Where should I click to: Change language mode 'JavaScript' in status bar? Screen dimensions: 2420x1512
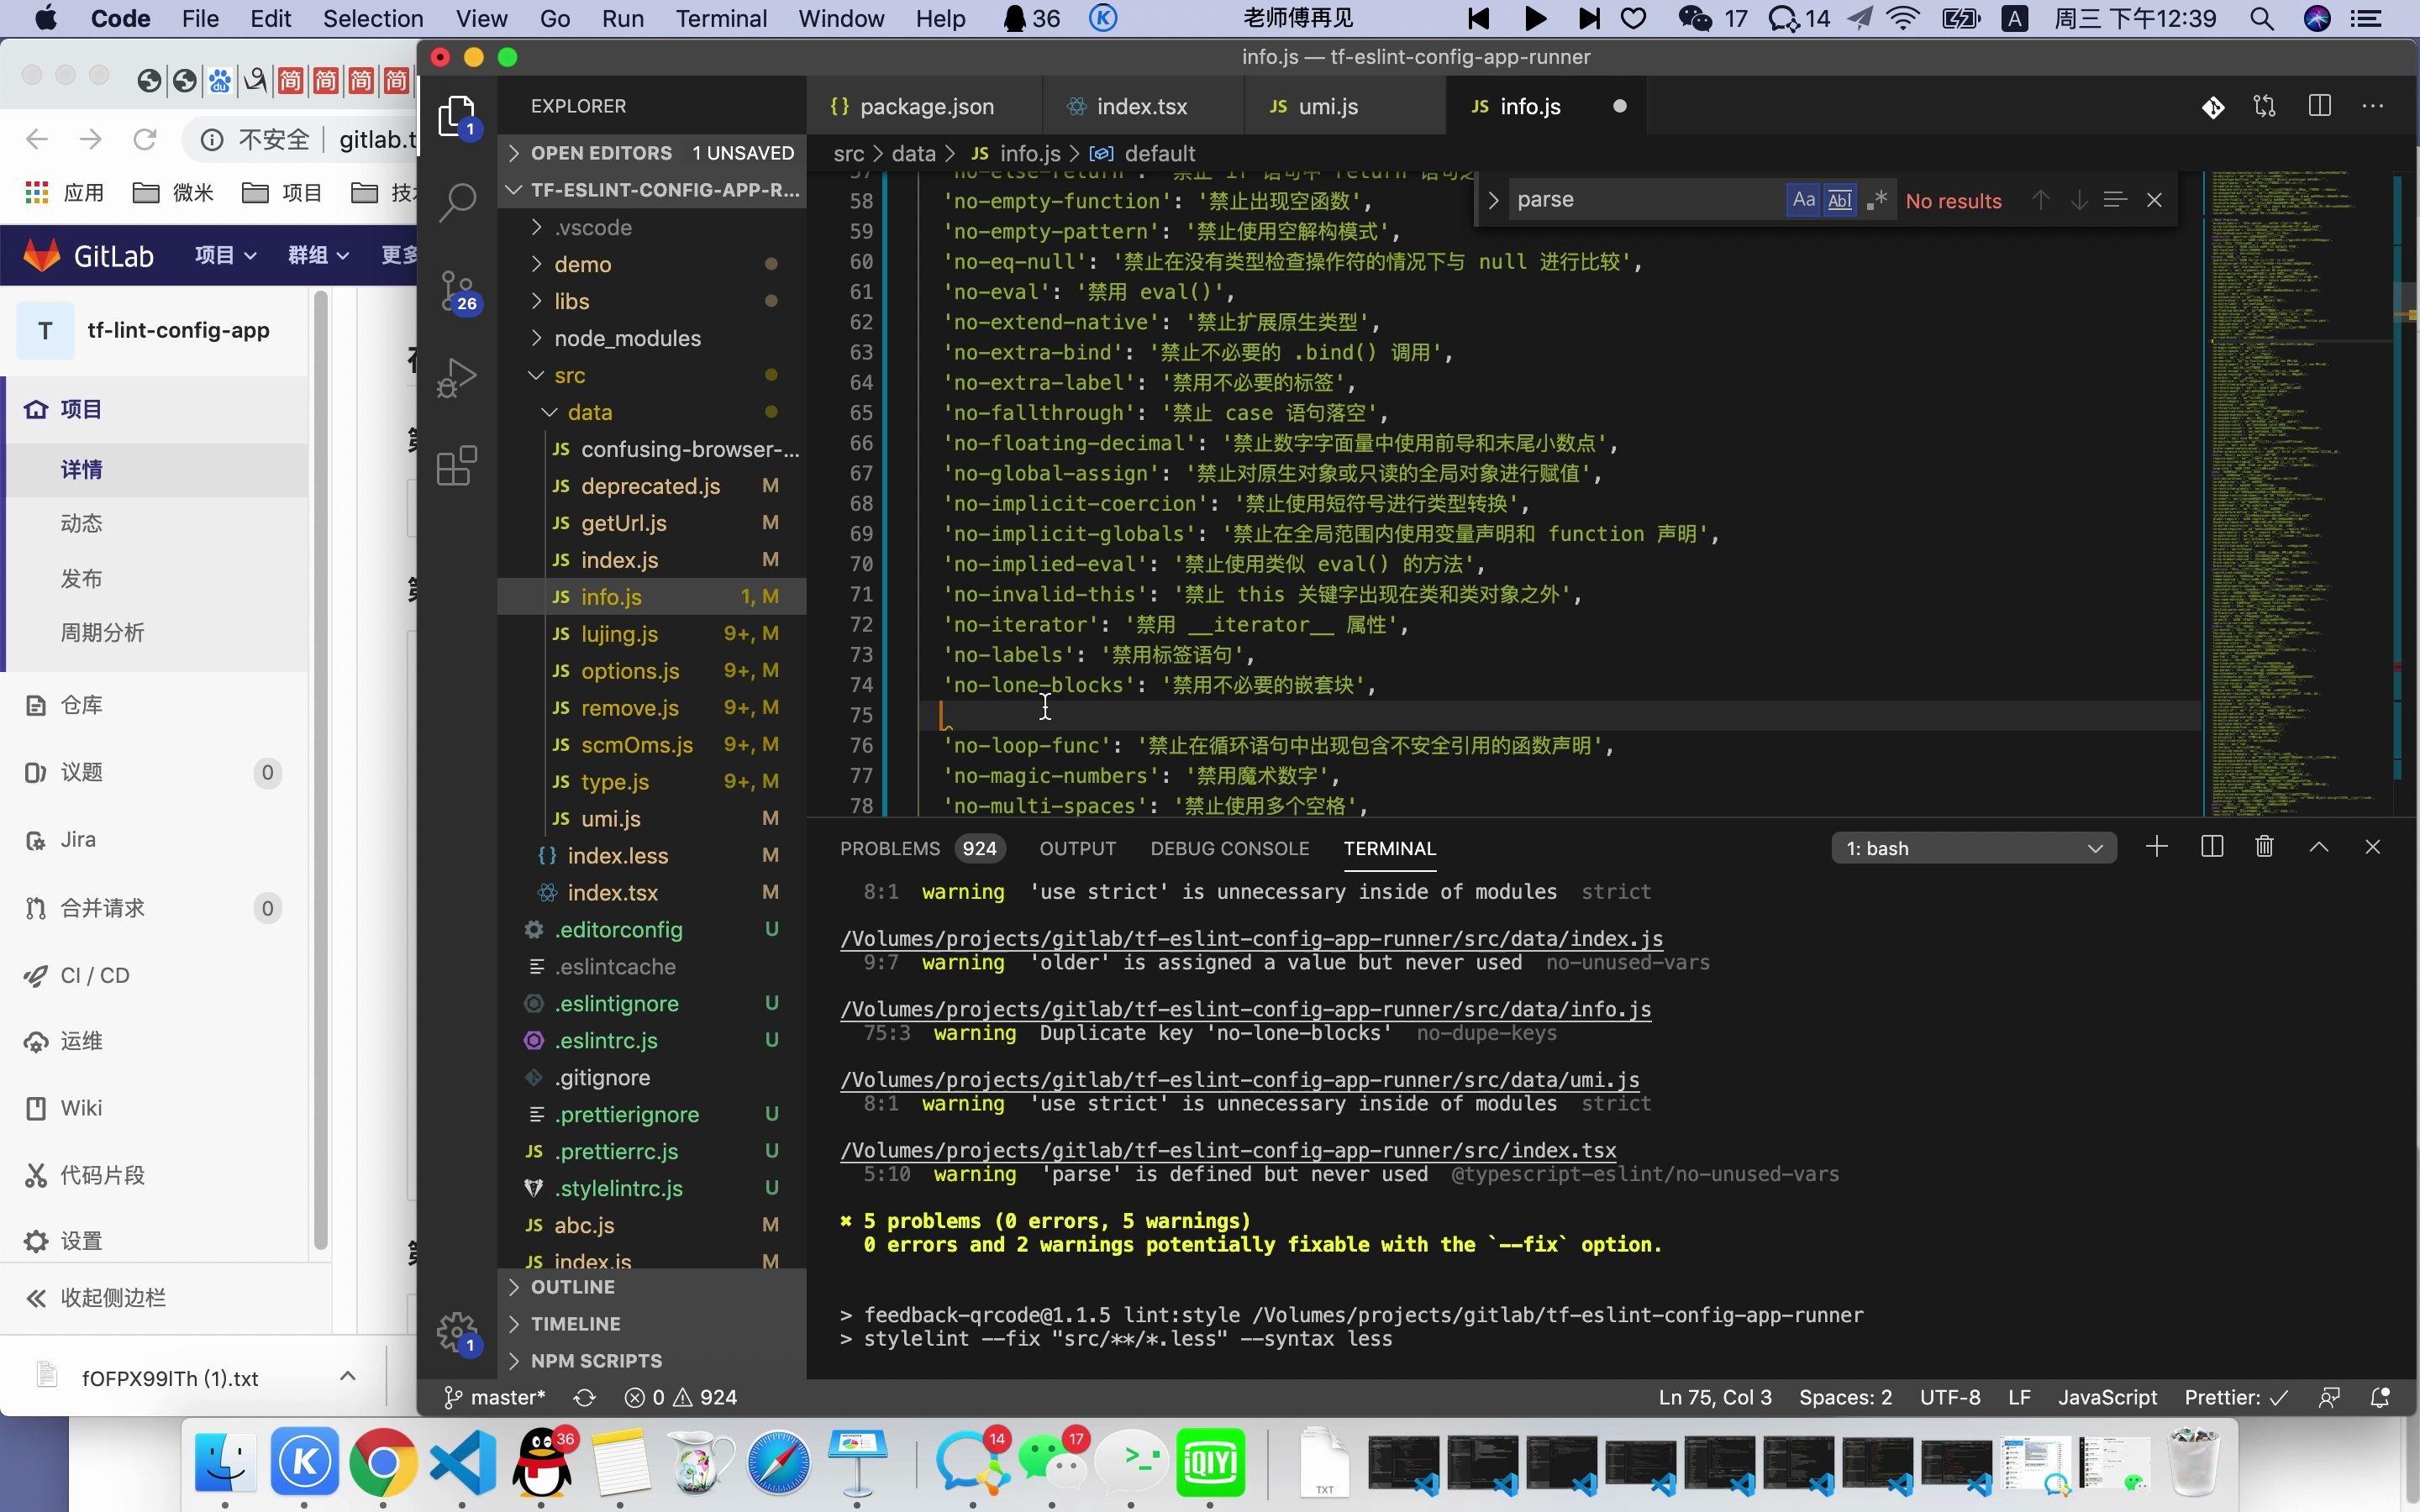tap(2107, 1397)
